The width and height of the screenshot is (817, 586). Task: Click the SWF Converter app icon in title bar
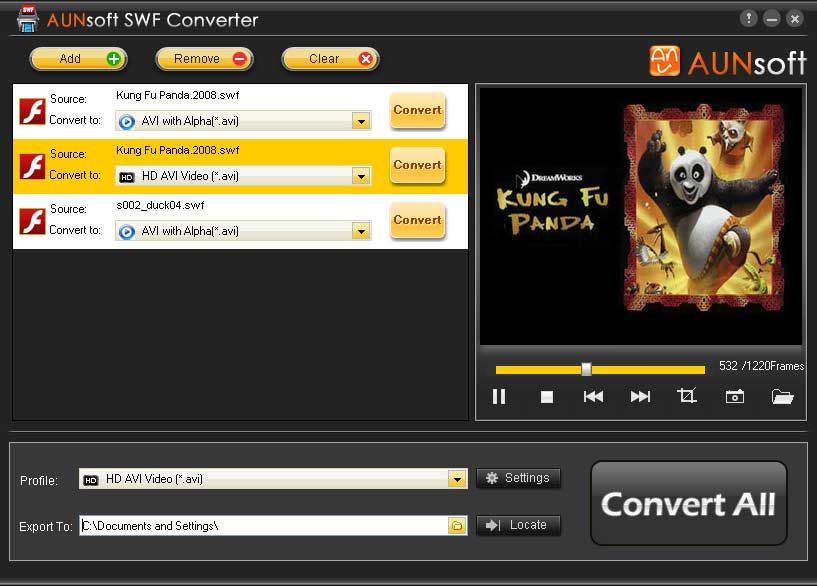point(27,19)
